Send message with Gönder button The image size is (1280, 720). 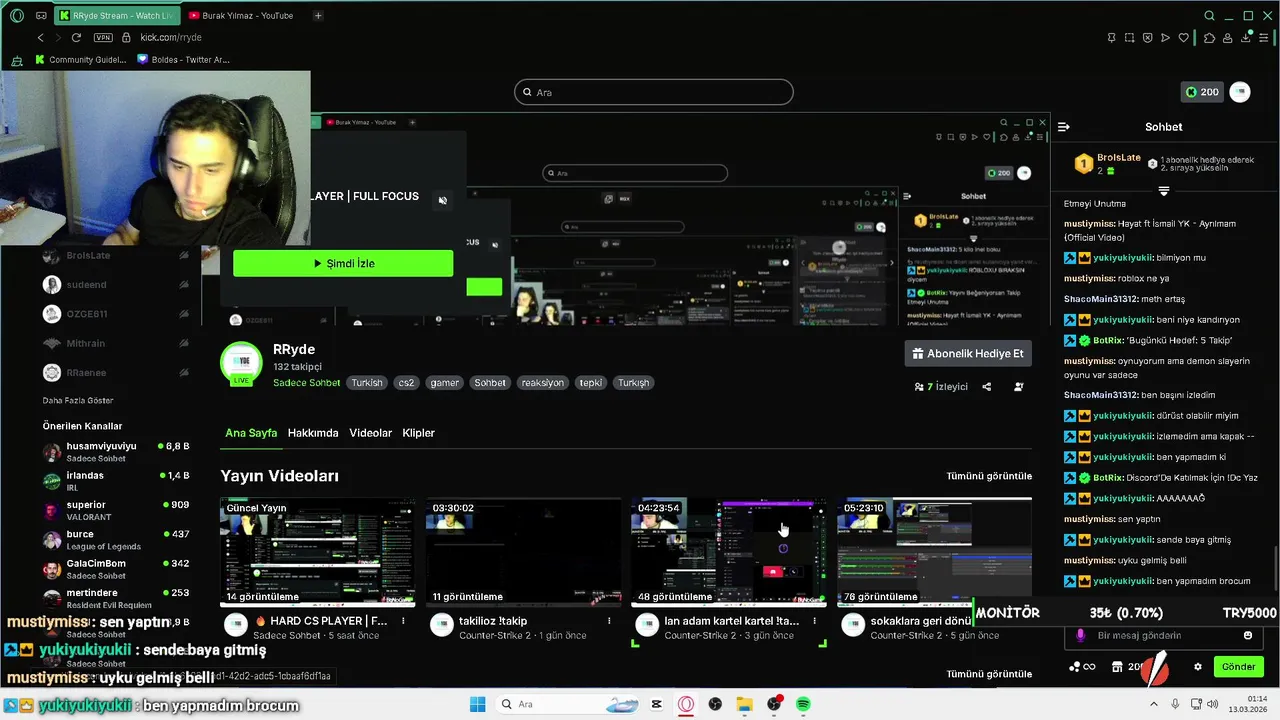click(x=1238, y=667)
